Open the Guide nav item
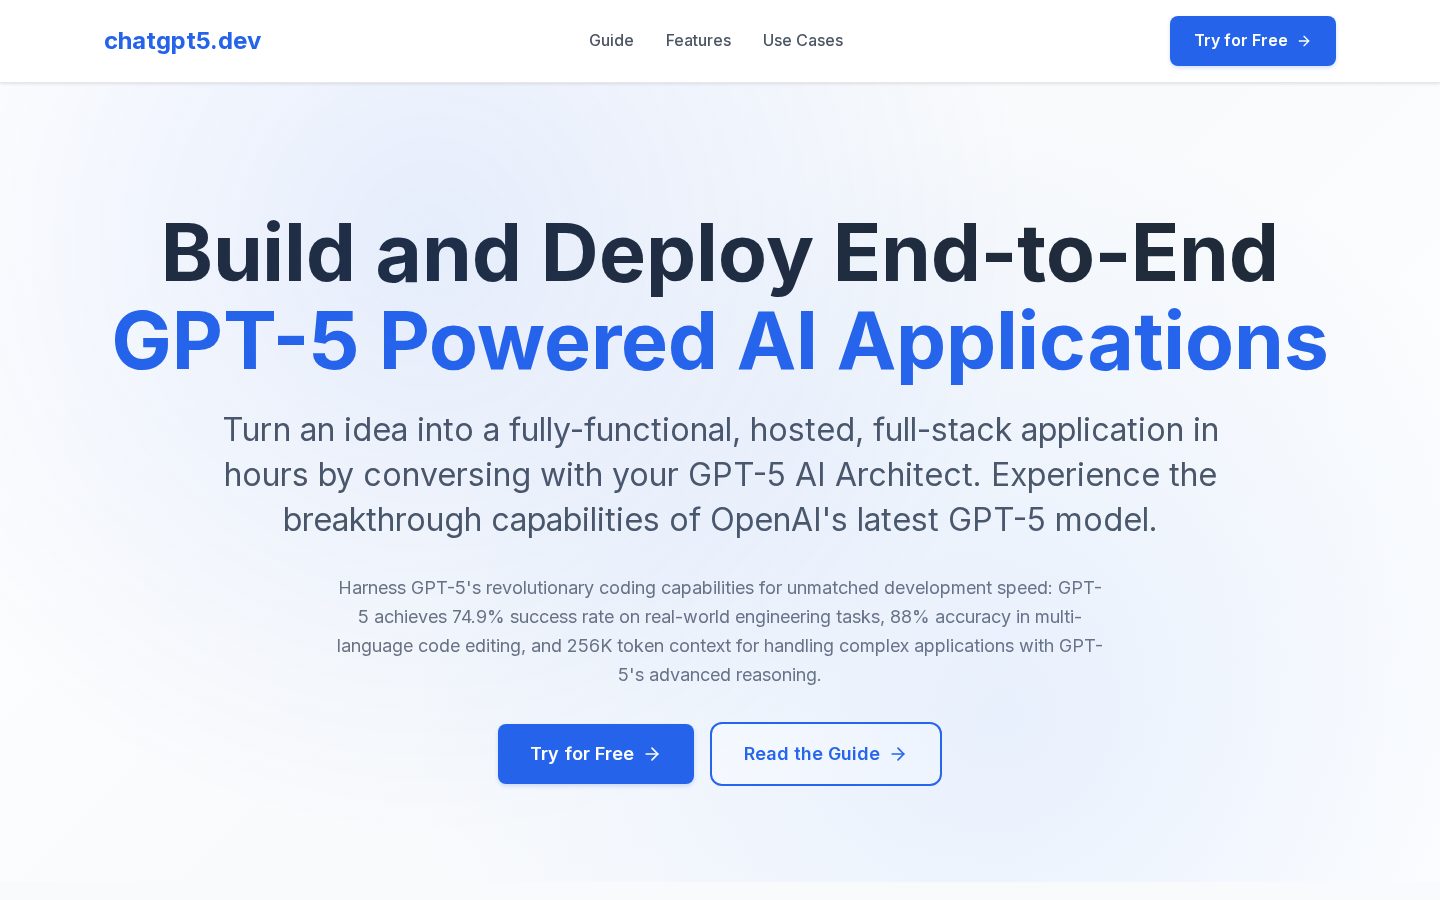The image size is (1440, 900). pos(611,40)
